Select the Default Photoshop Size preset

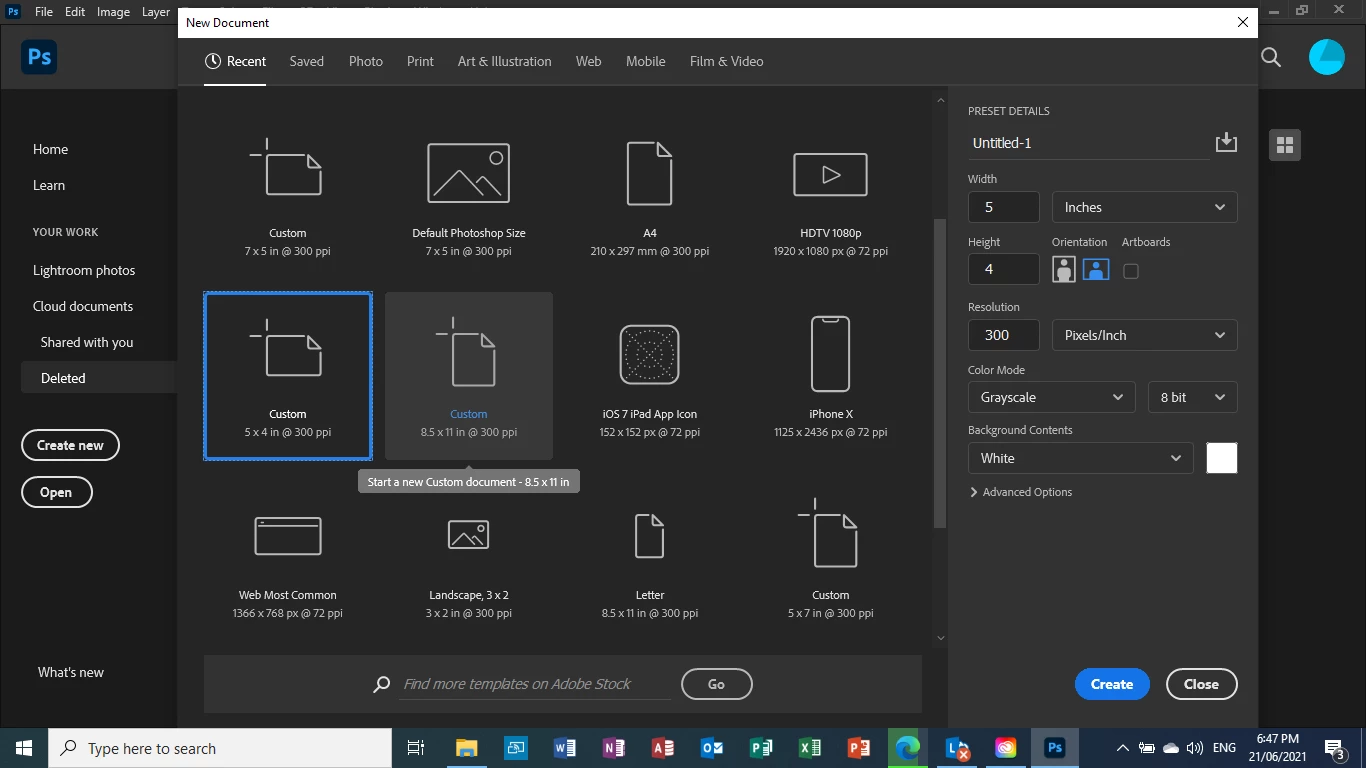click(x=469, y=195)
